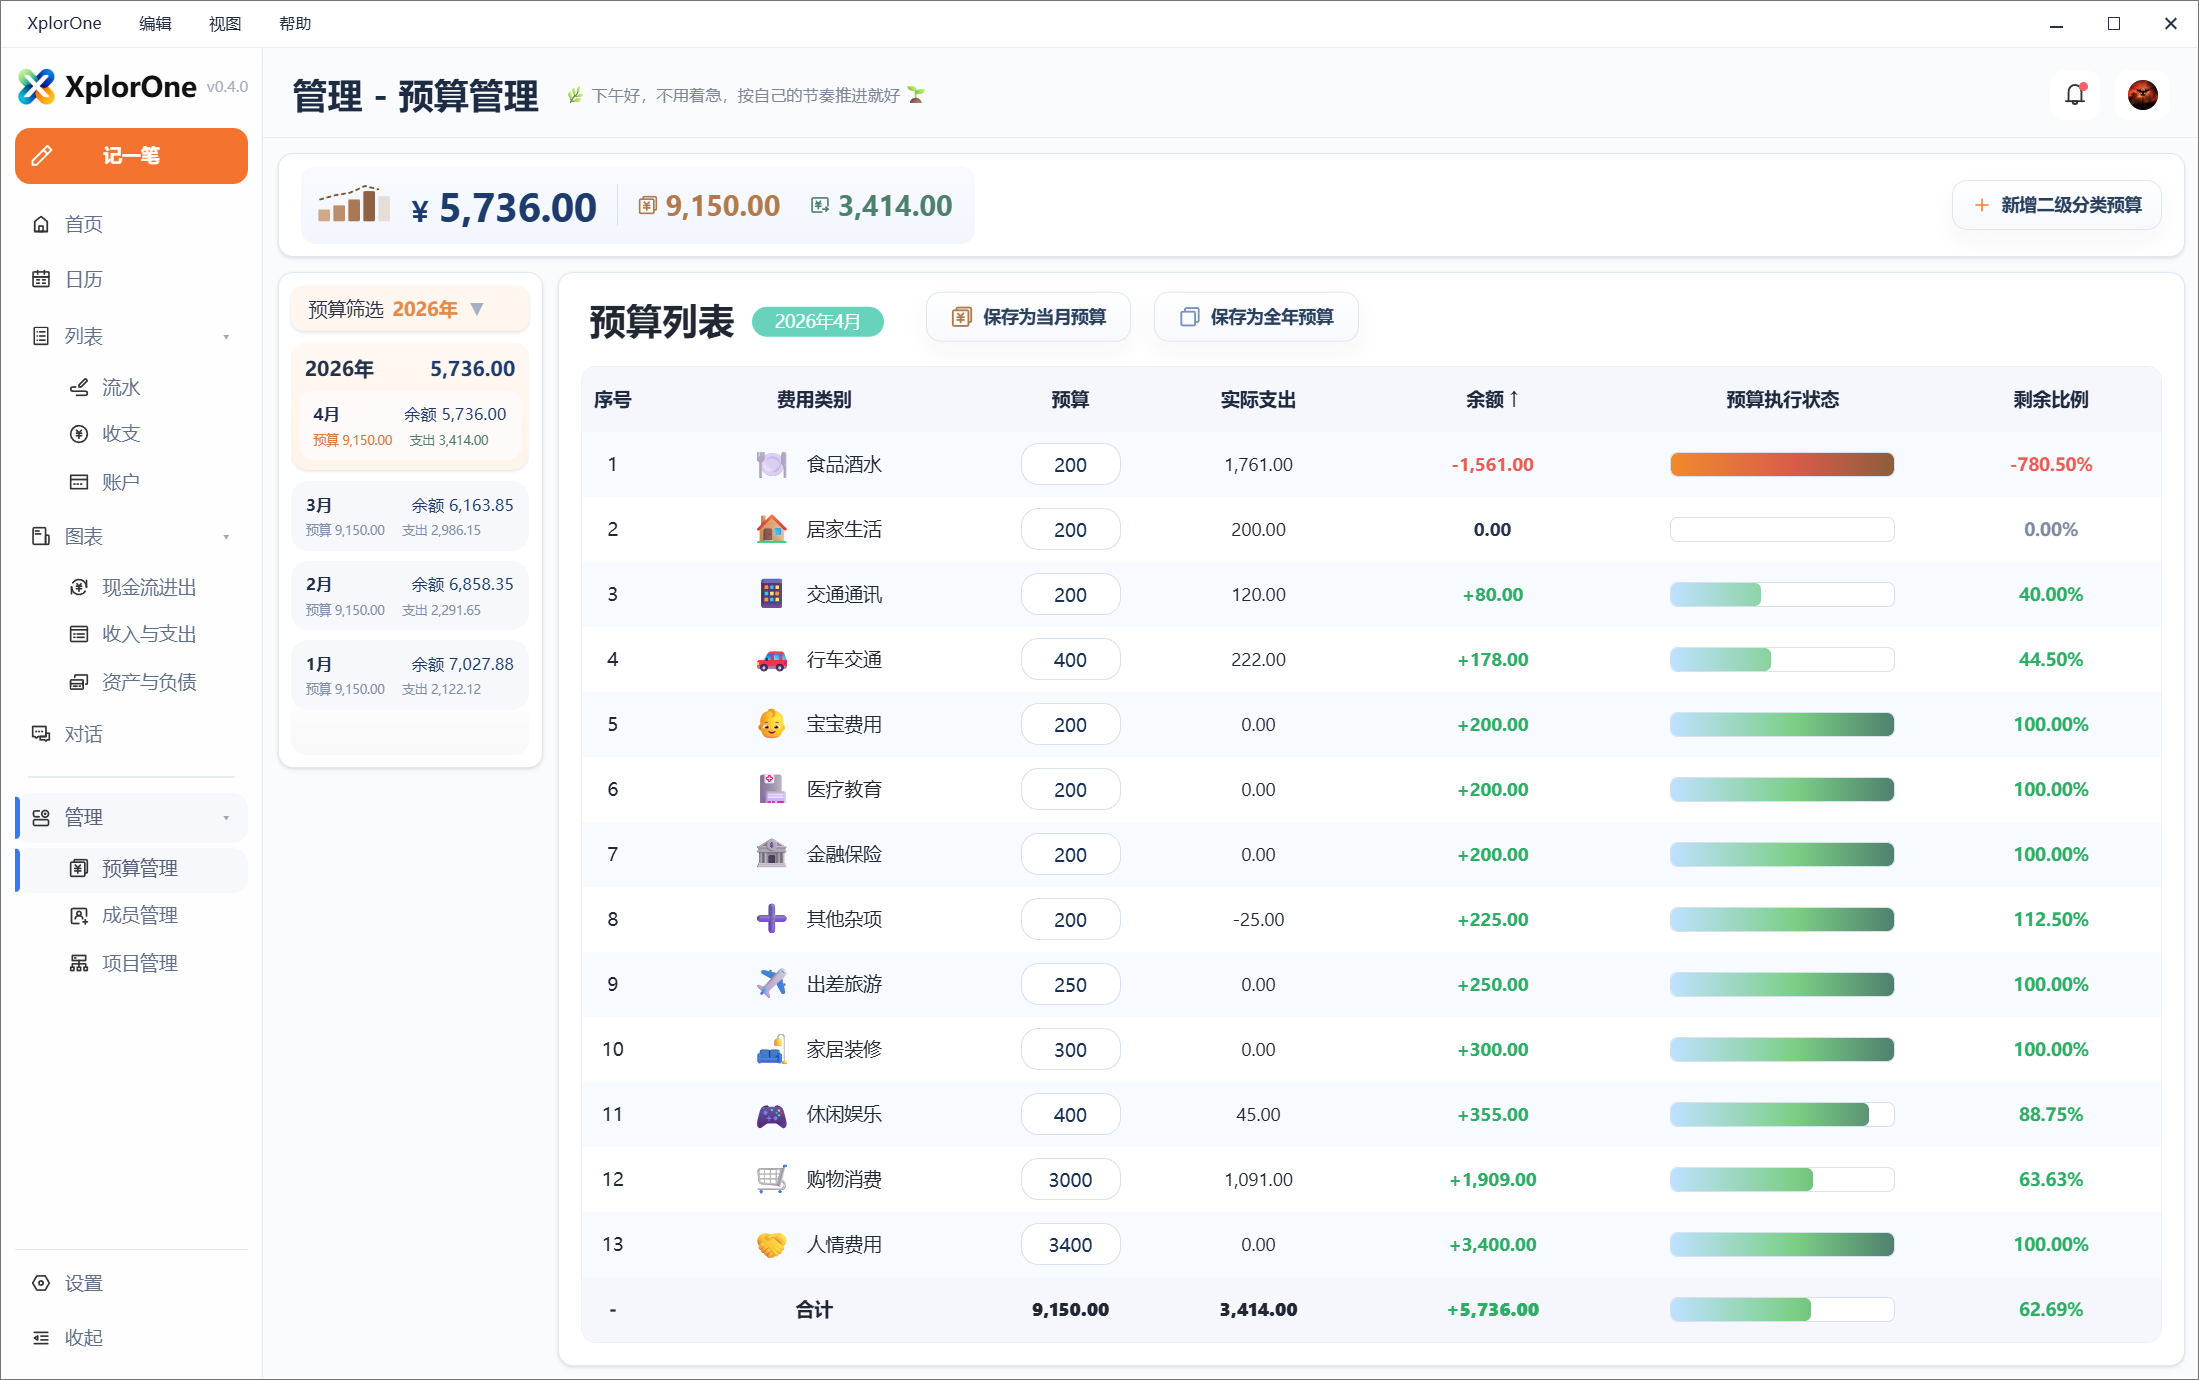The width and height of the screenshot is (2199, 1380).
Task: Click the 记一笔 button
Action: tap(131, 156)
